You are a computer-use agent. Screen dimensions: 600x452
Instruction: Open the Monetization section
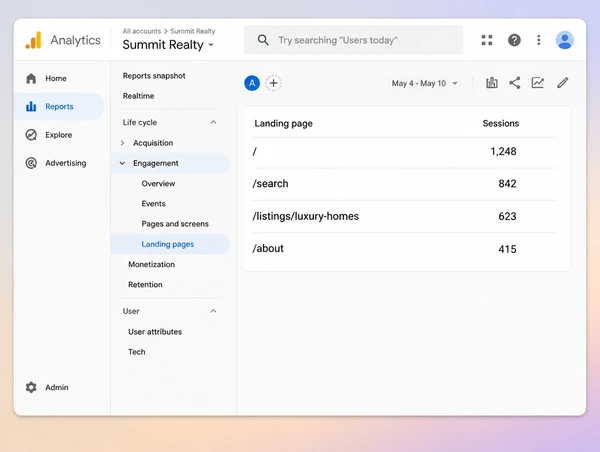[151, 264]
